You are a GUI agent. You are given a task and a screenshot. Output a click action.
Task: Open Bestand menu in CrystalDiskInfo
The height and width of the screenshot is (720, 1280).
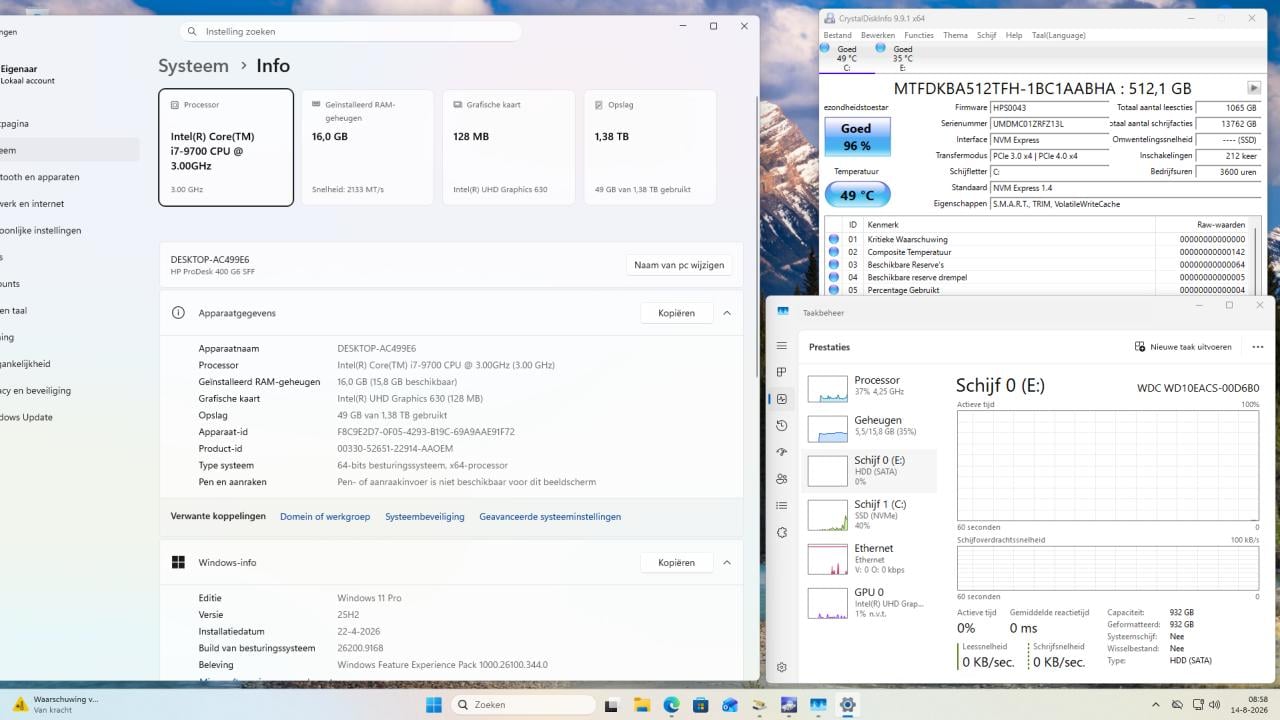point(837,35)
